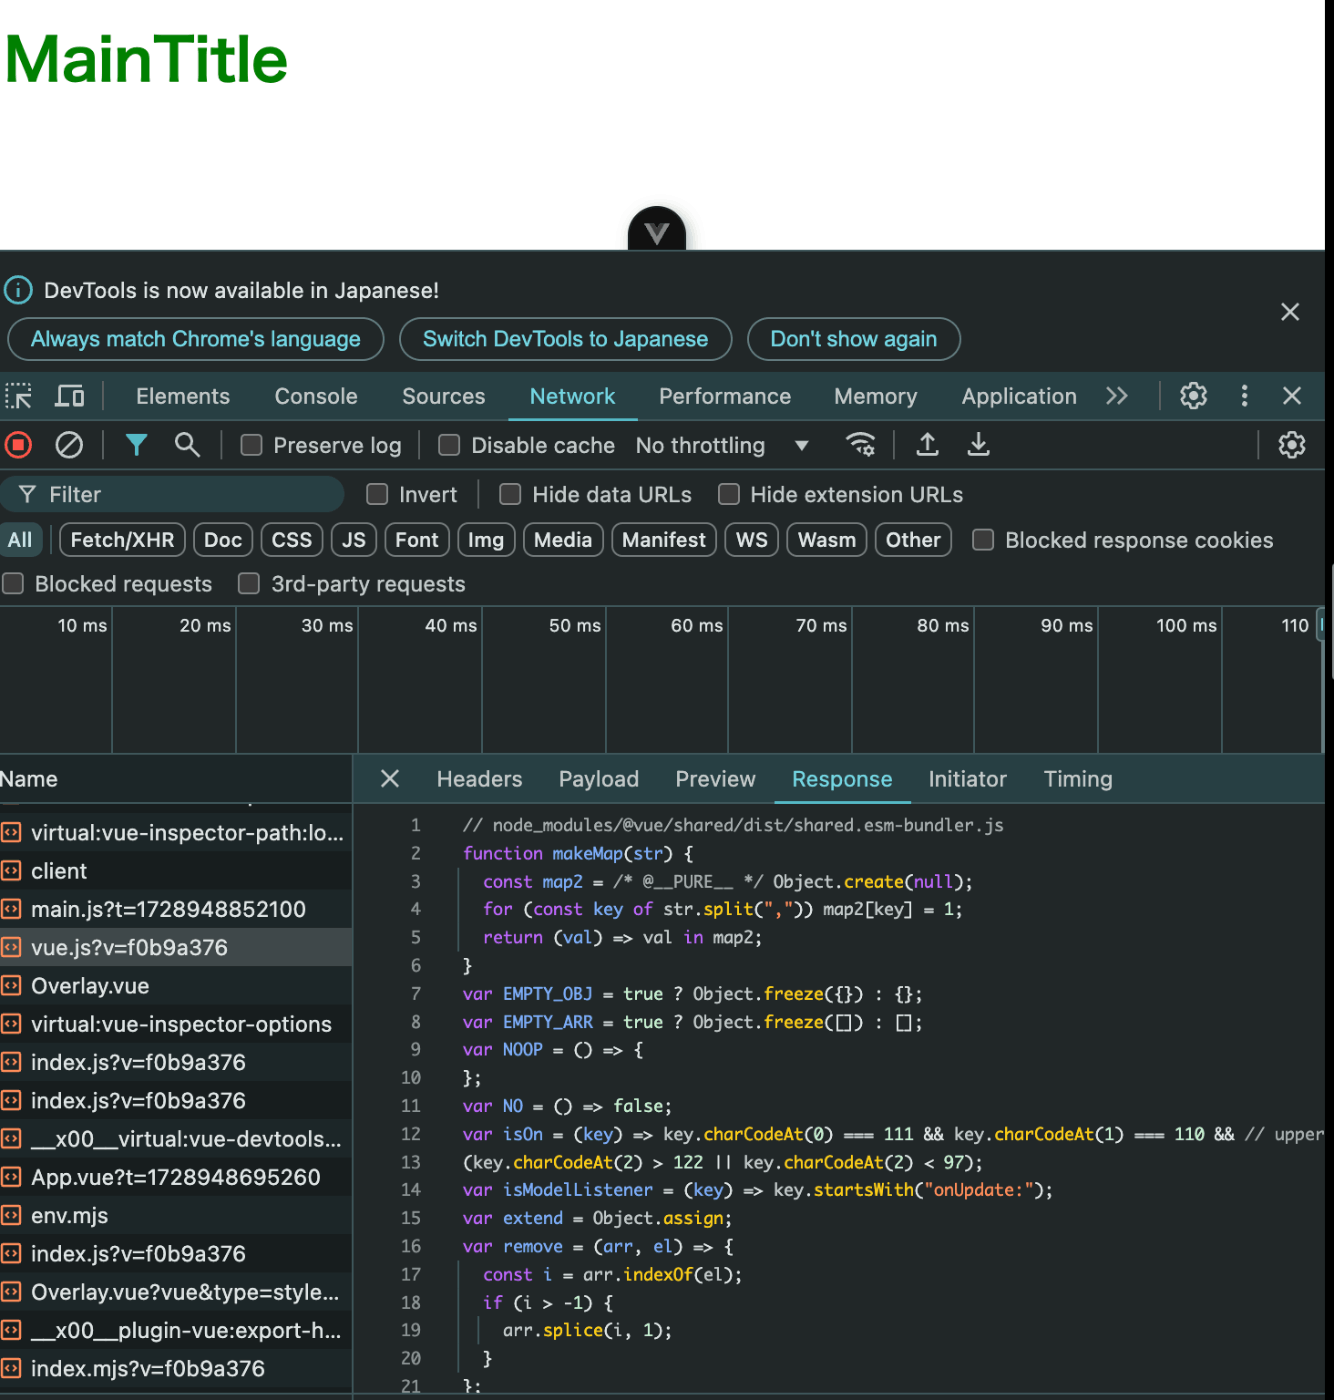1334x1400 pixels.
Task: Filter requests by Media
Action: pos(563,540)
